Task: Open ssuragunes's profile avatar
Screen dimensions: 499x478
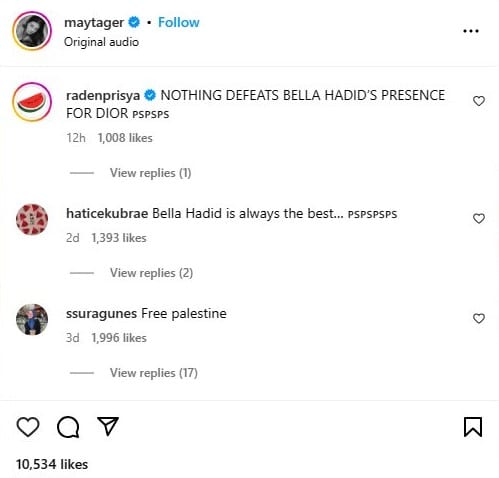Action: [32, 319]
